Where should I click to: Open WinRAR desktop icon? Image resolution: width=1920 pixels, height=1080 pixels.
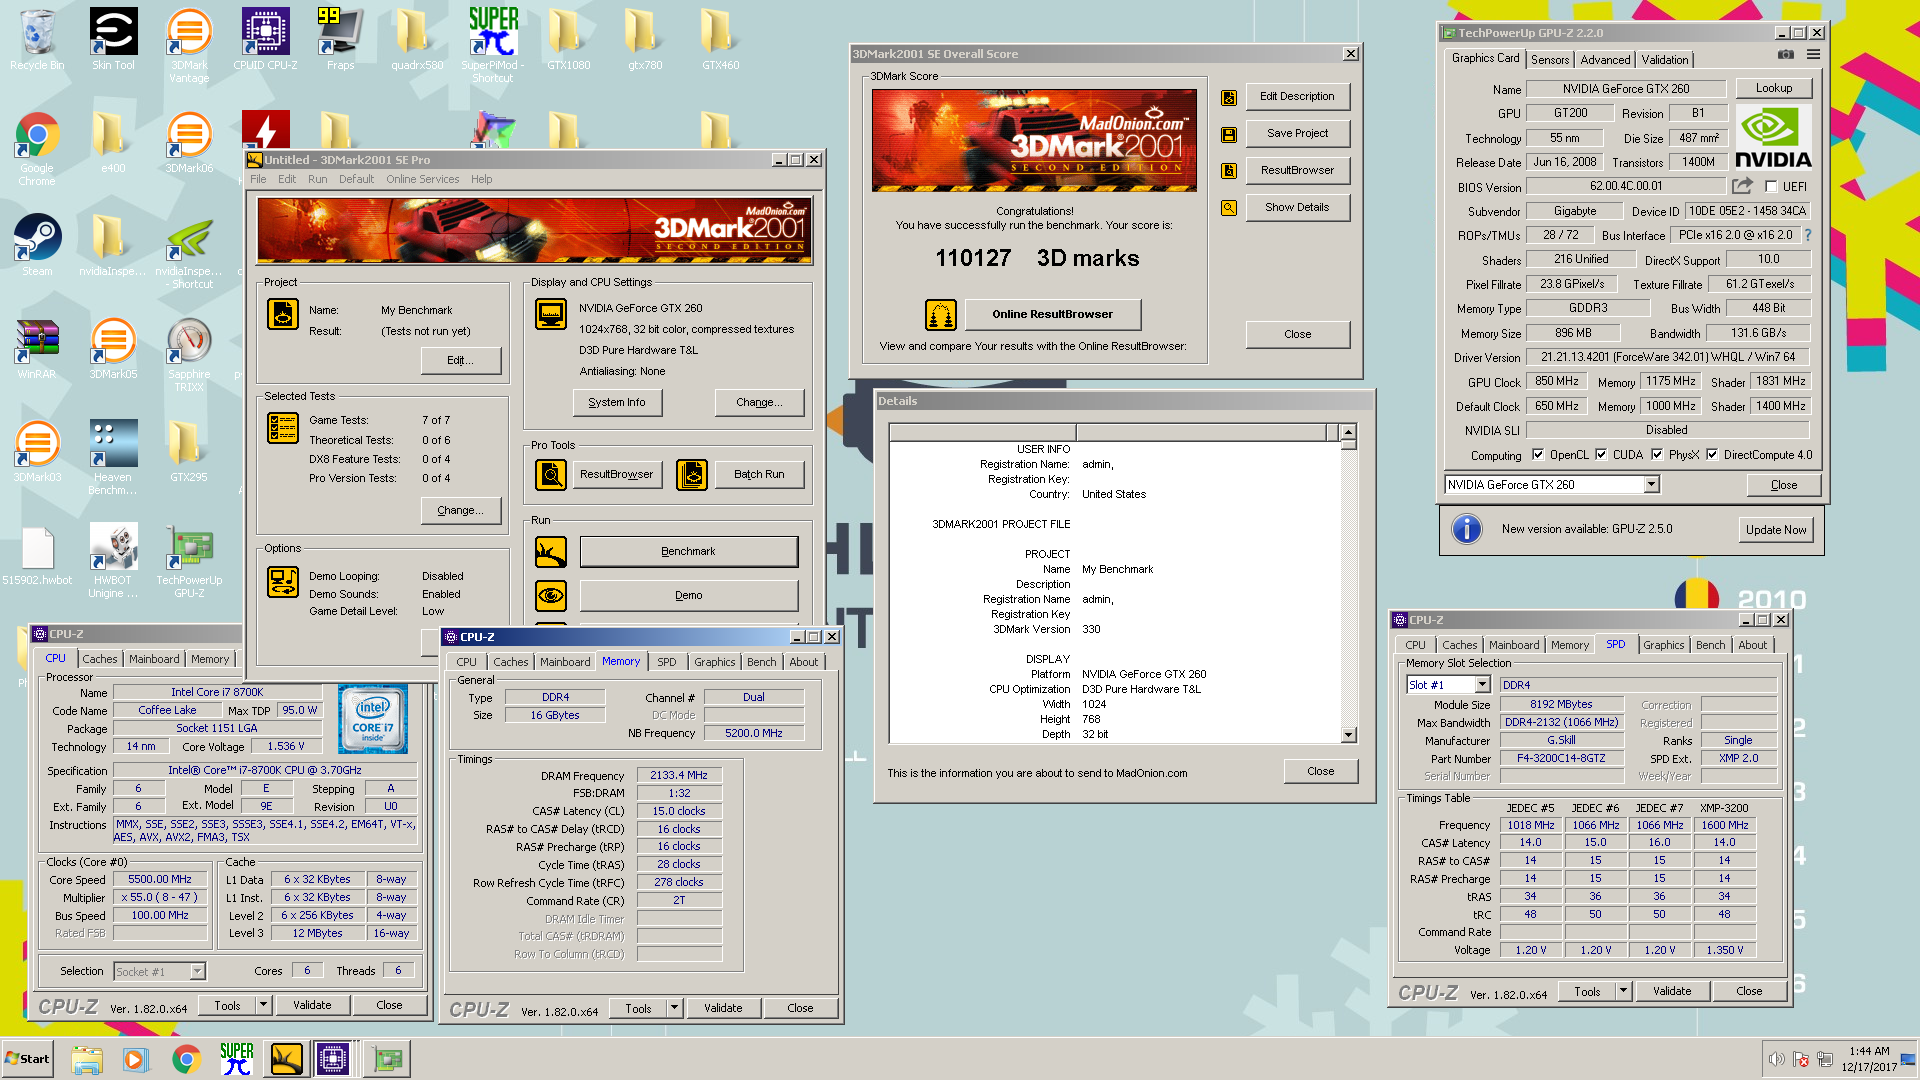click(x=37, y=350)
